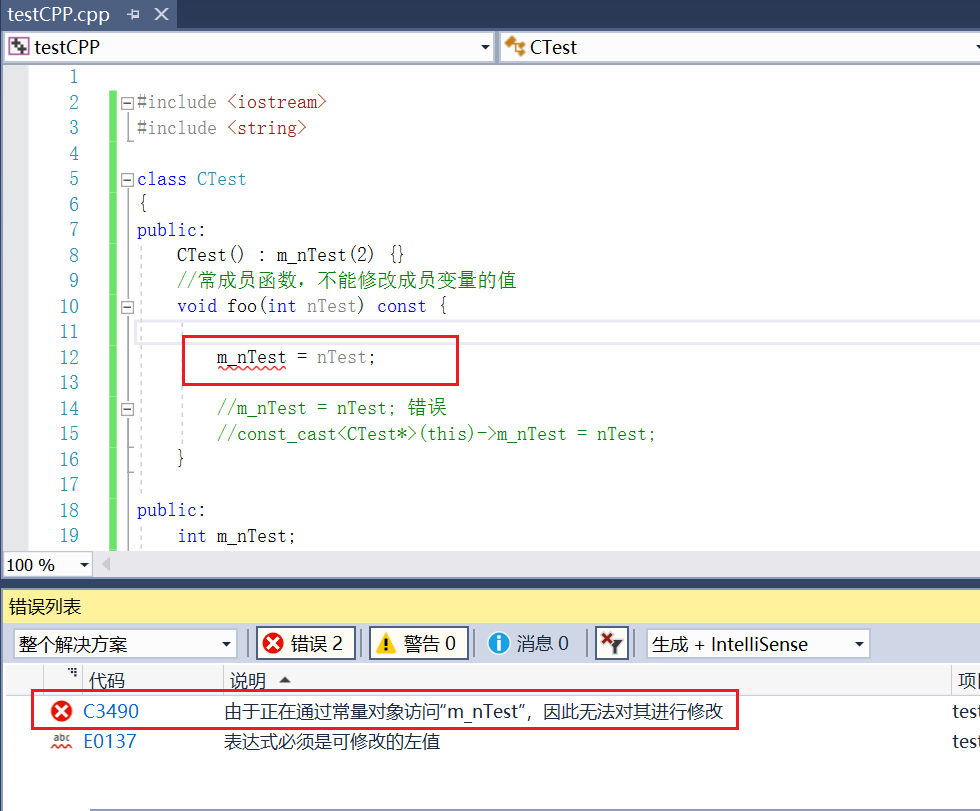Click the CTest class icon in navigation bar
The image size is (980, 811).
[x=515, y=46]
